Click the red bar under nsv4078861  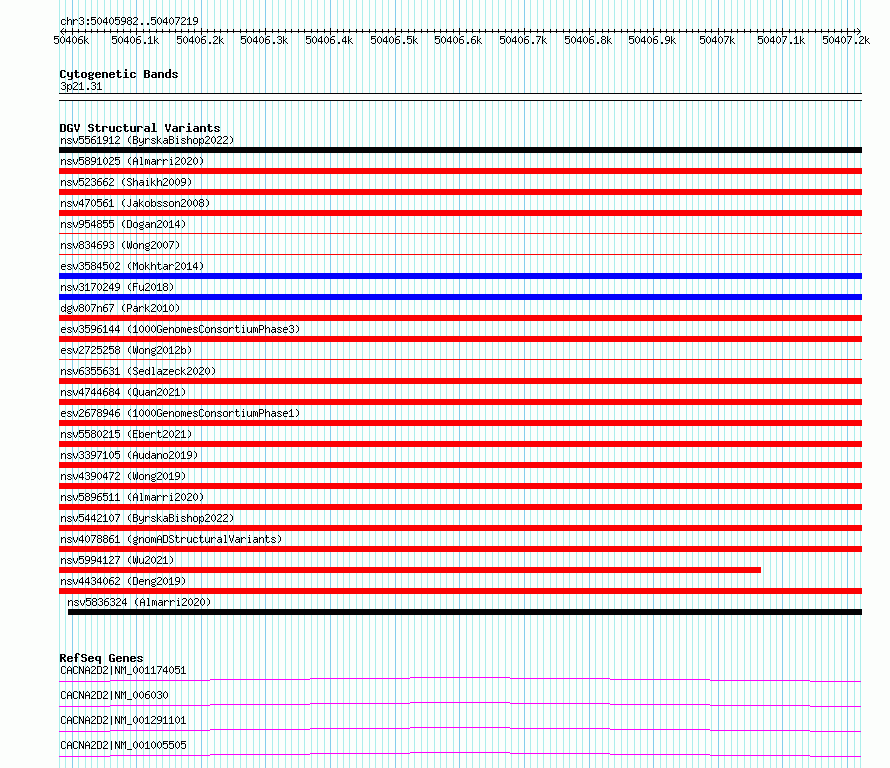point(460,549)
